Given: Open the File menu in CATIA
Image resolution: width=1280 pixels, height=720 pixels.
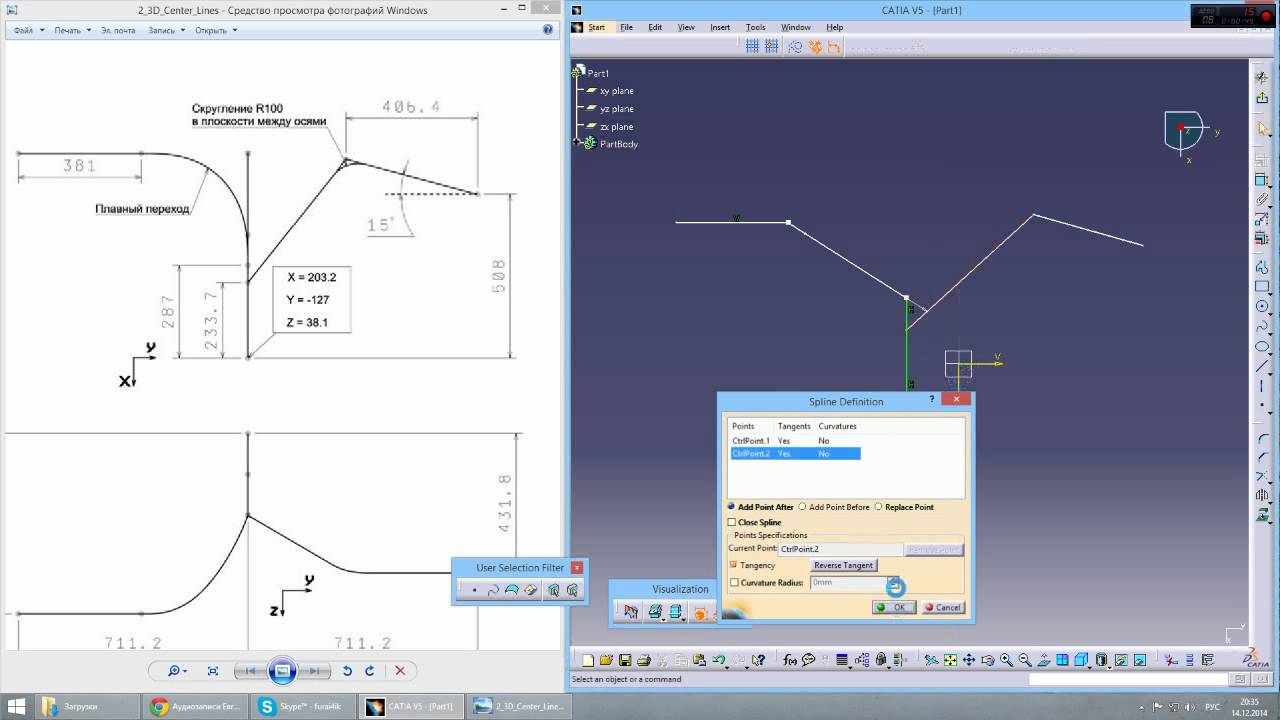Looking at the screenshot, I should click(x=626, y=27).
